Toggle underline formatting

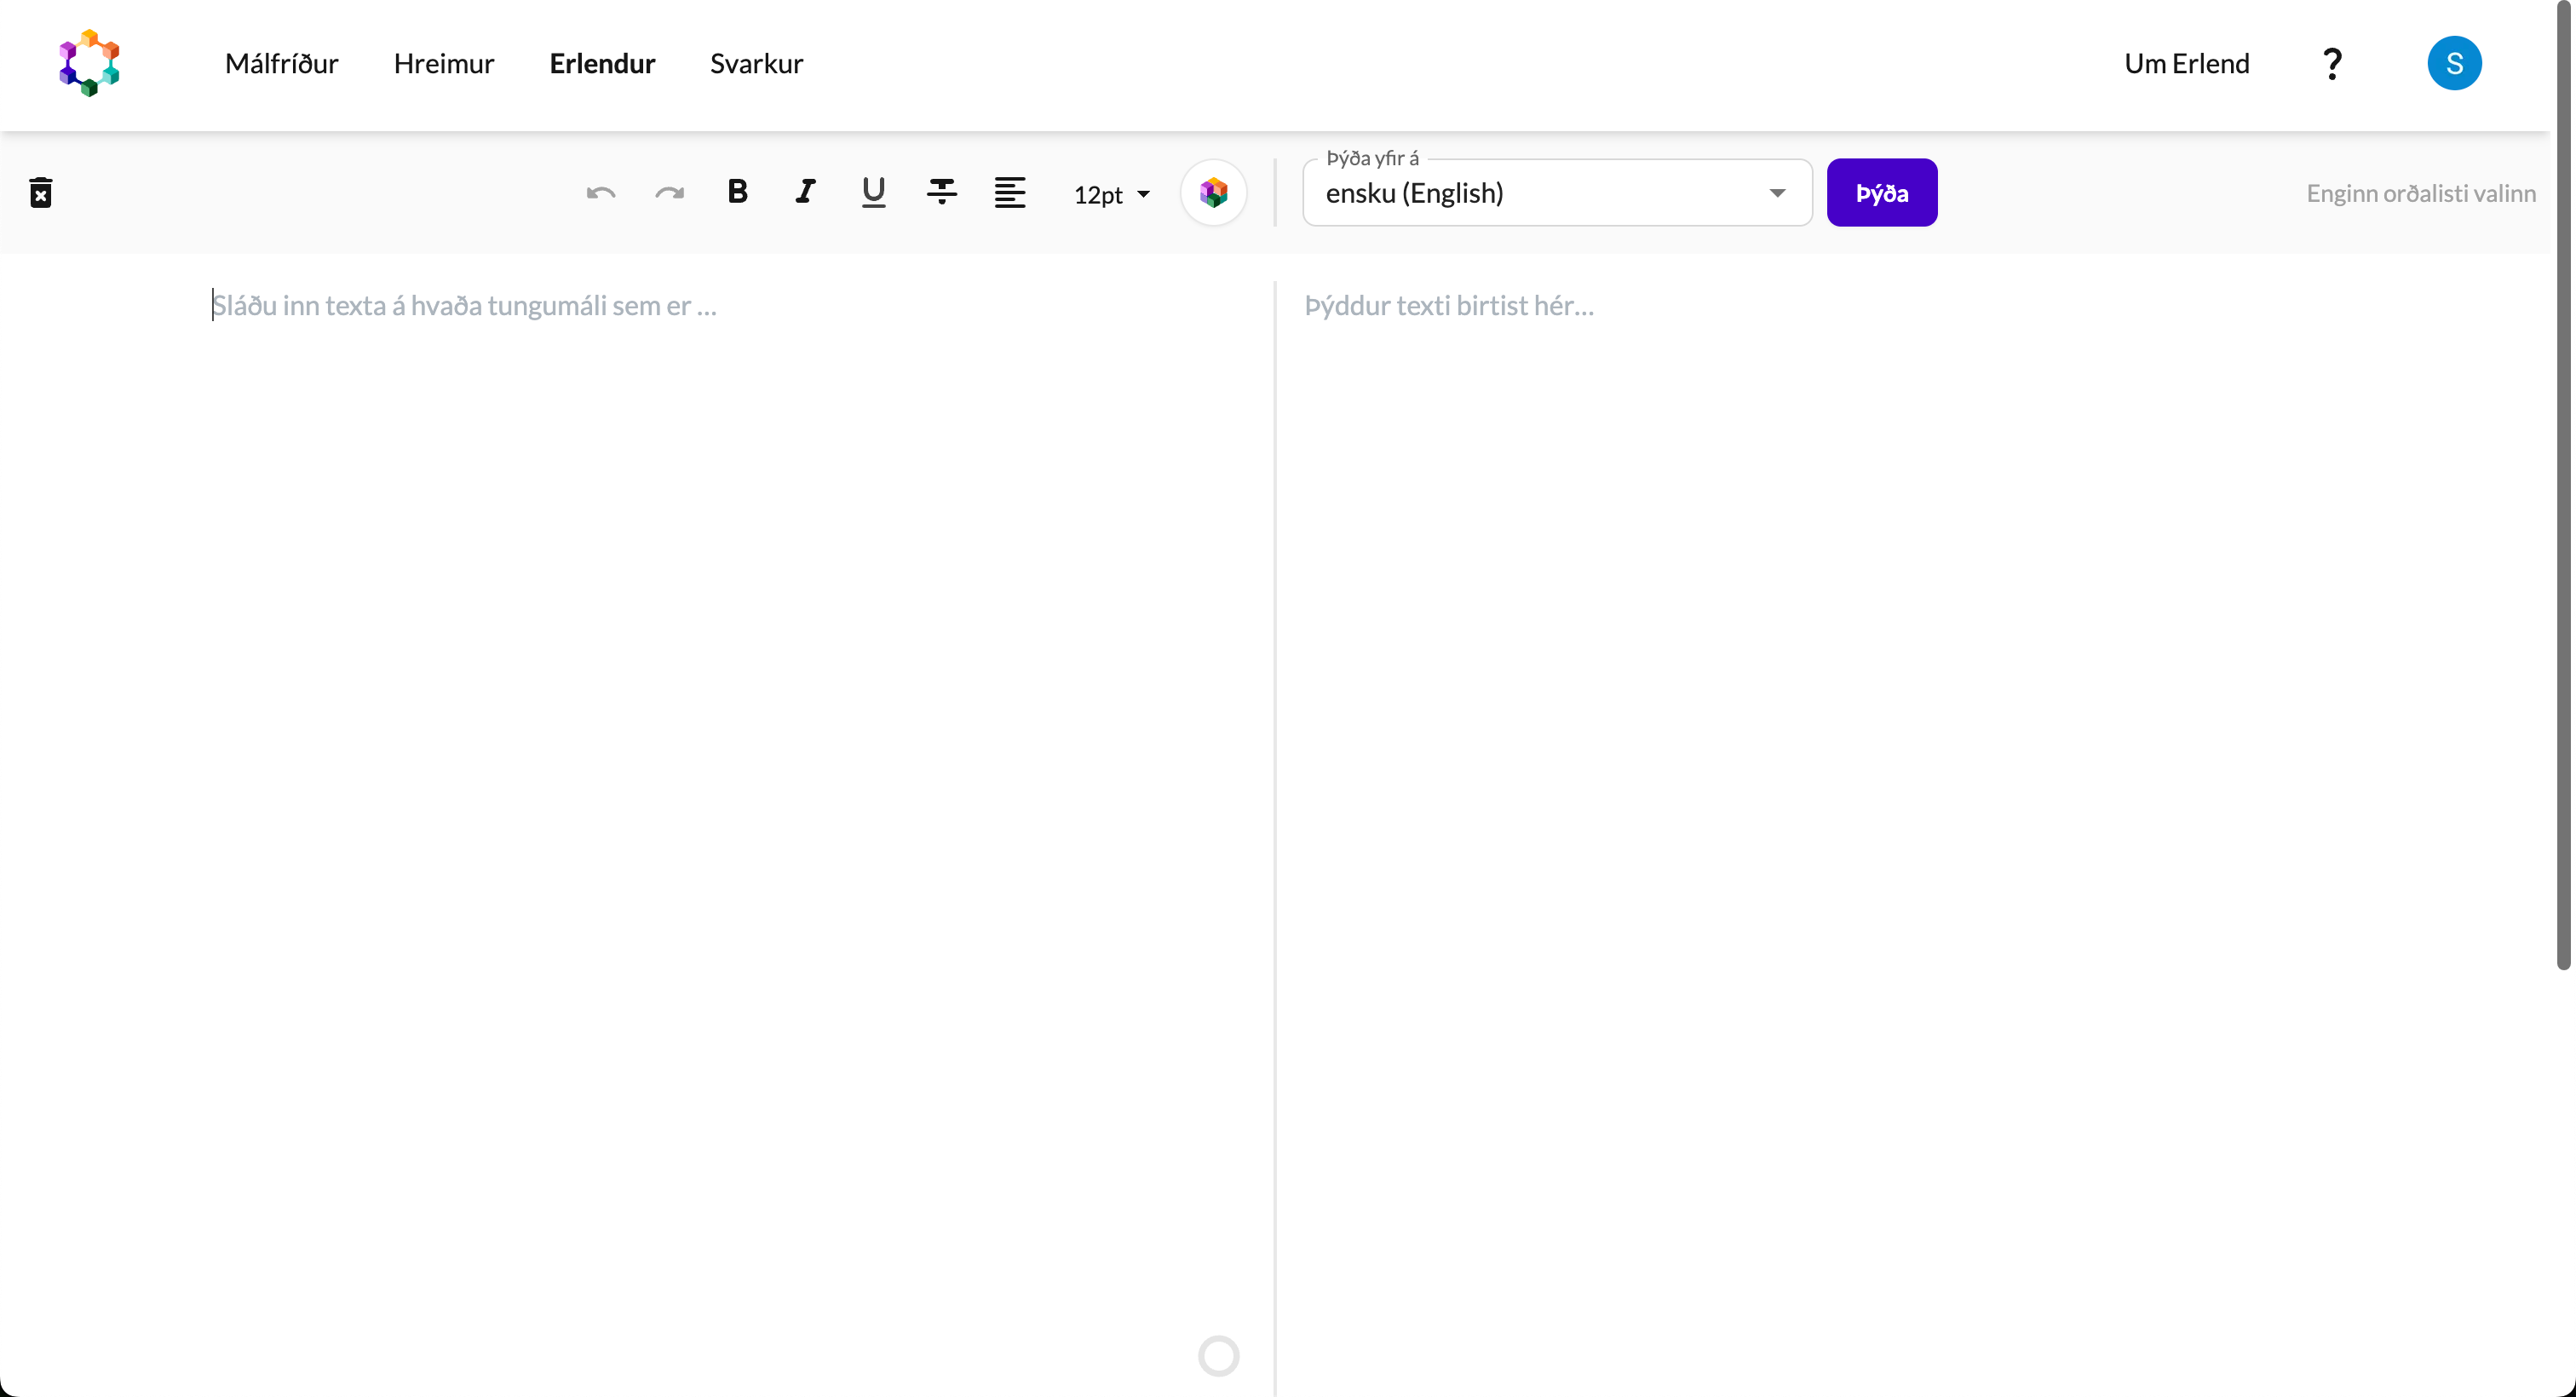pos(873,192)
